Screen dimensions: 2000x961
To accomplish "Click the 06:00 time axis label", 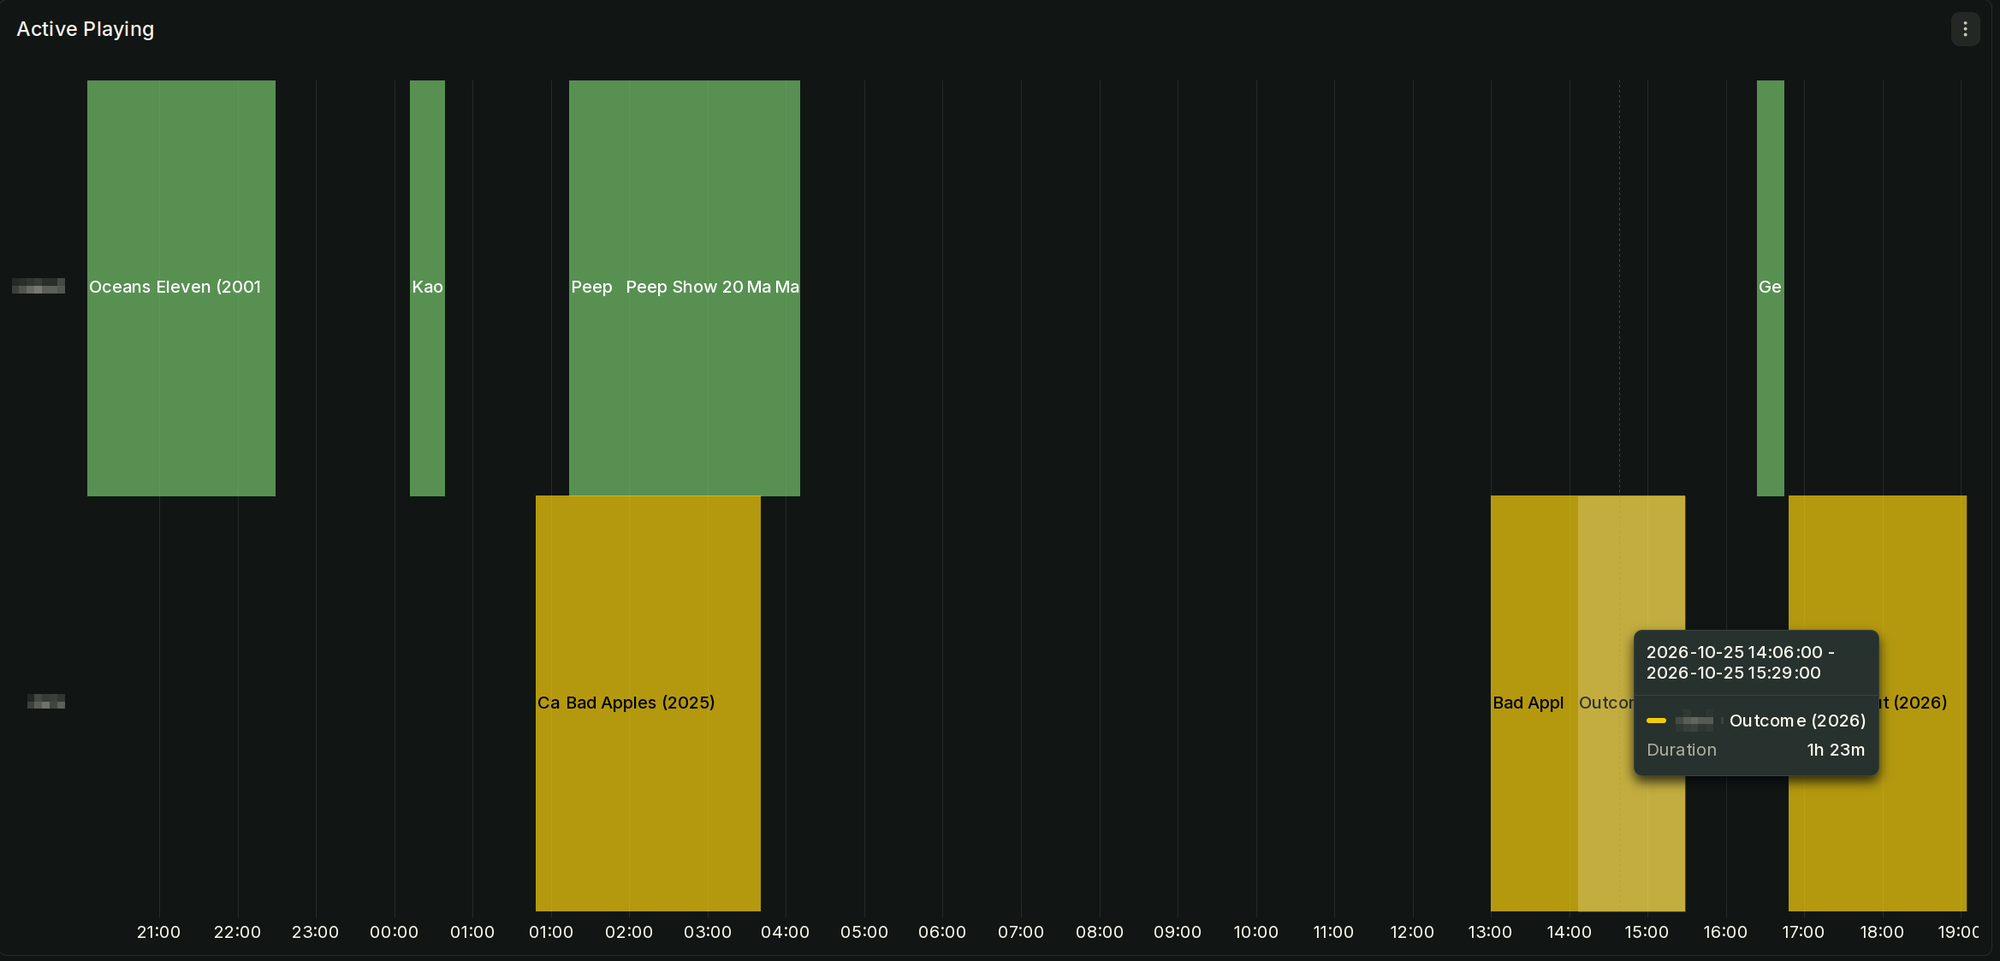I will 942,932.
